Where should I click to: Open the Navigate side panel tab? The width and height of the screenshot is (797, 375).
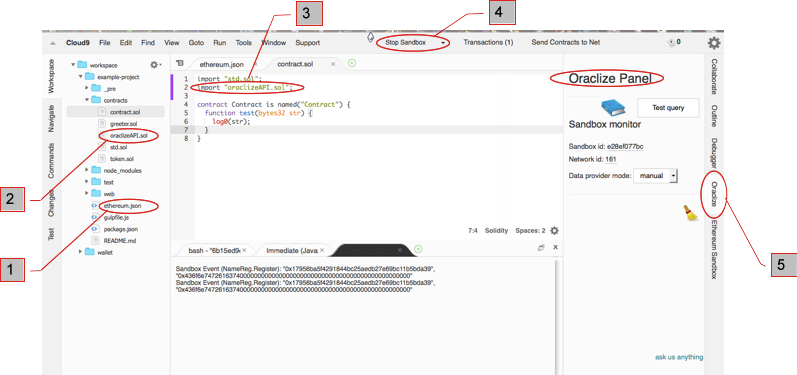click(x=51, y=118)
